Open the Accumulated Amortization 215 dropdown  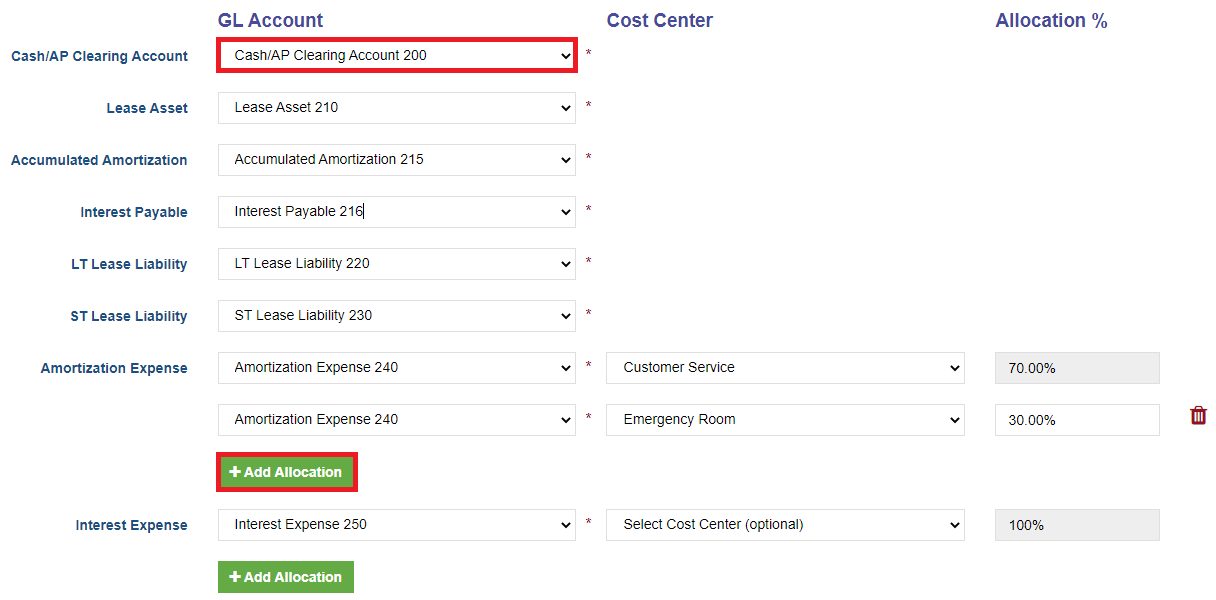point(397,160)
